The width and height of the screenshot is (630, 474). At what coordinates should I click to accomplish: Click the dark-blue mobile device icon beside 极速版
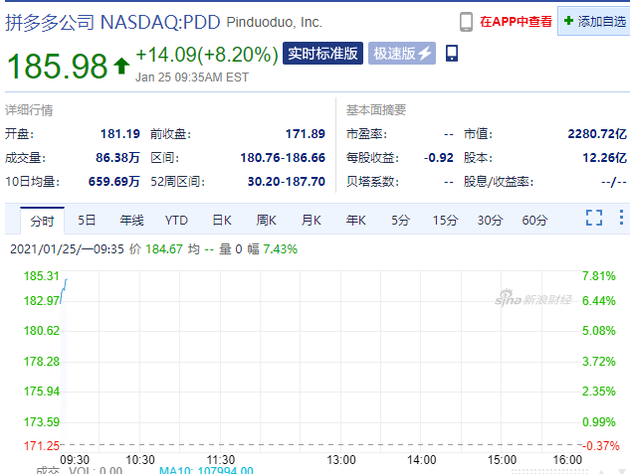tap(452, 53)
